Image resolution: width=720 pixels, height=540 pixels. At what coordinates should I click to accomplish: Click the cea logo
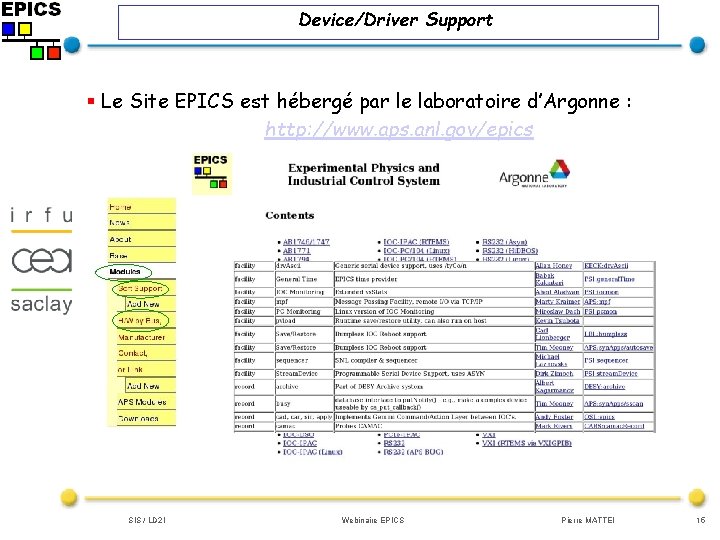click(42, 260)
